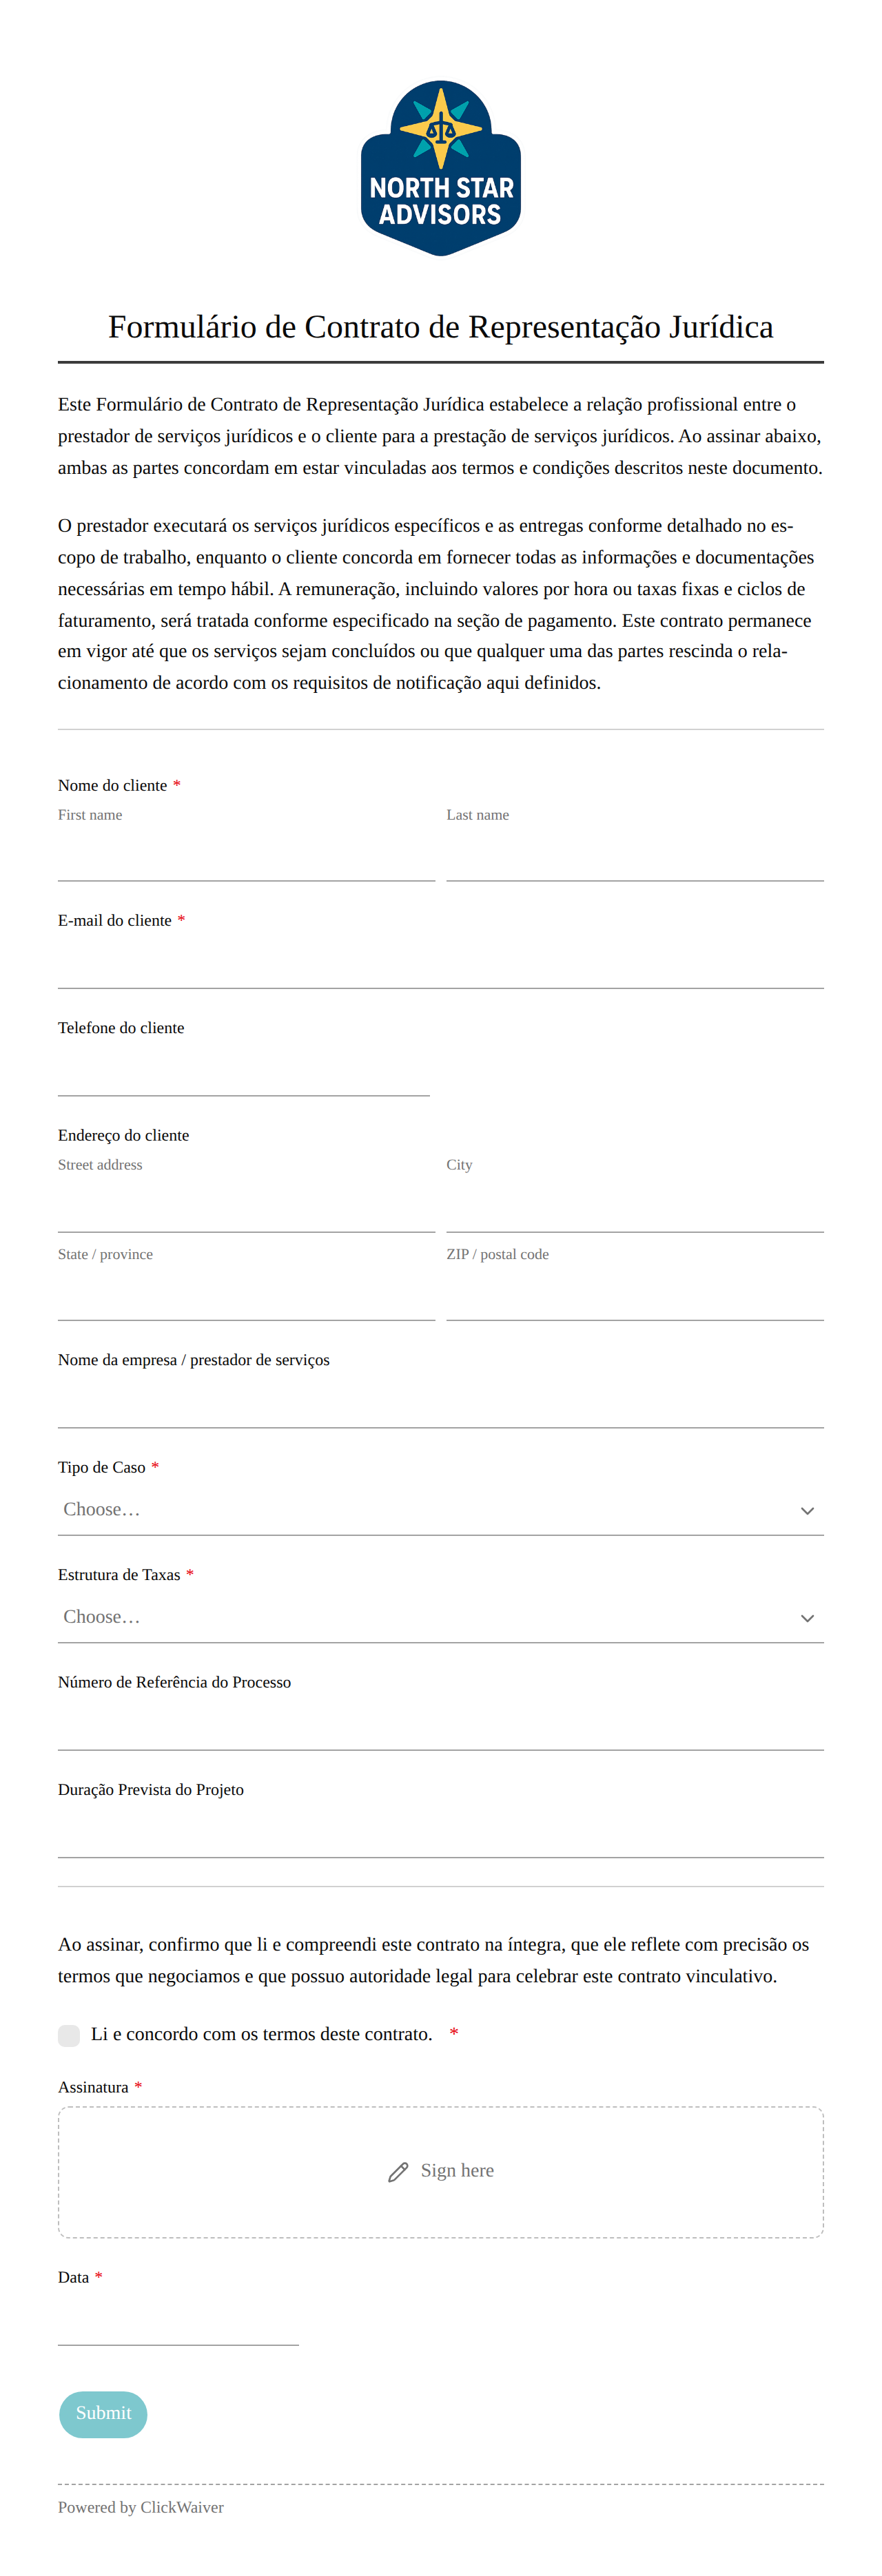Click the E-mail do cliente field

pyautogui.click(x=440, y=964)
